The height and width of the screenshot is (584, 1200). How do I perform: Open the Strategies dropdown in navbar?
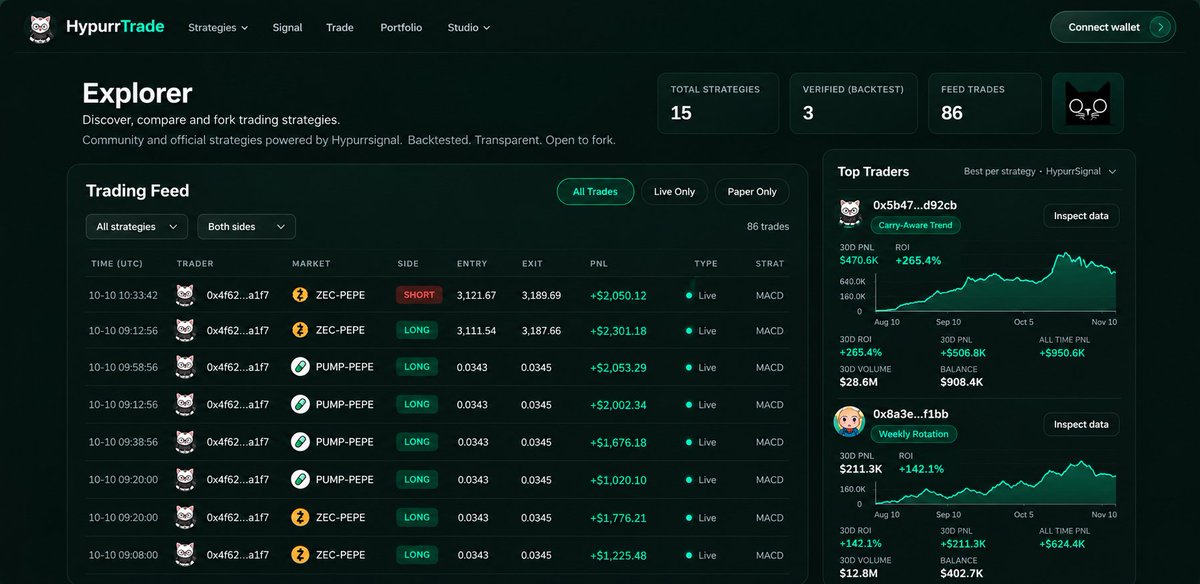coord(218,28)
